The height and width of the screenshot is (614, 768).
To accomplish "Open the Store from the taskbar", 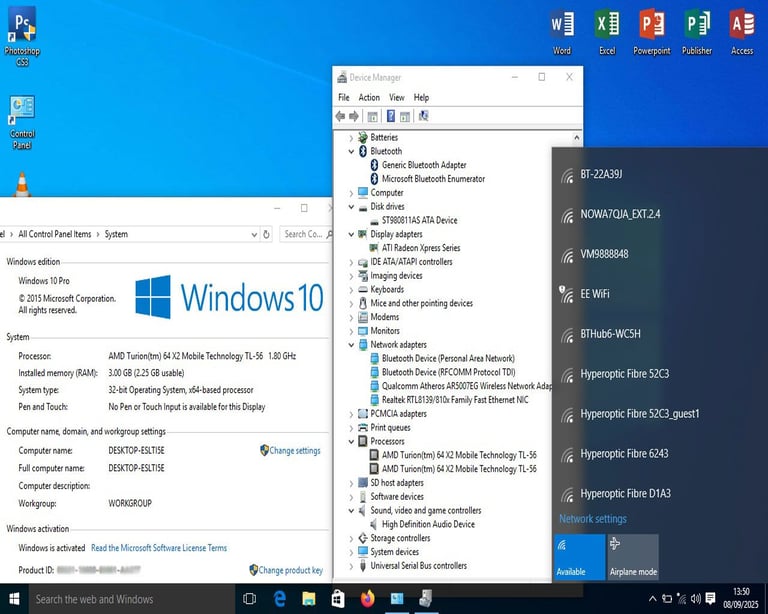I will point(338,598).
